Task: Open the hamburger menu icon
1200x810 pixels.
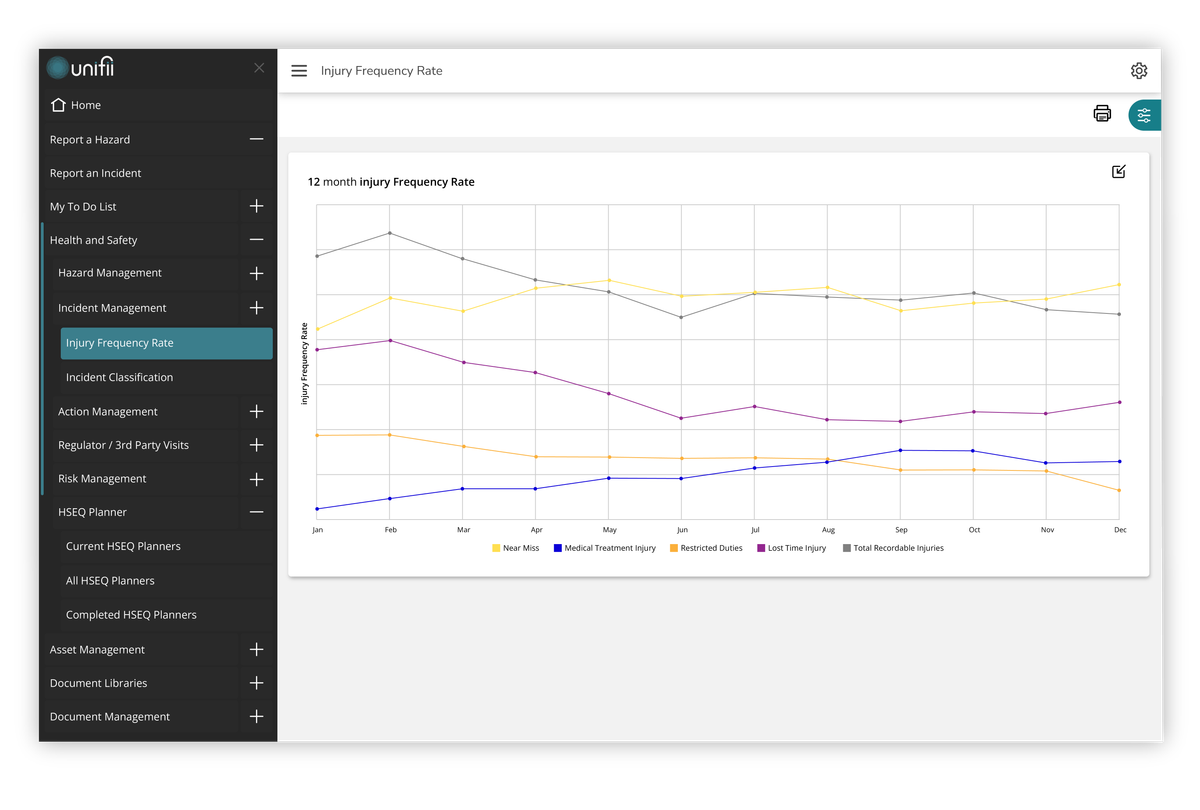Action: [x=299, y=71]
